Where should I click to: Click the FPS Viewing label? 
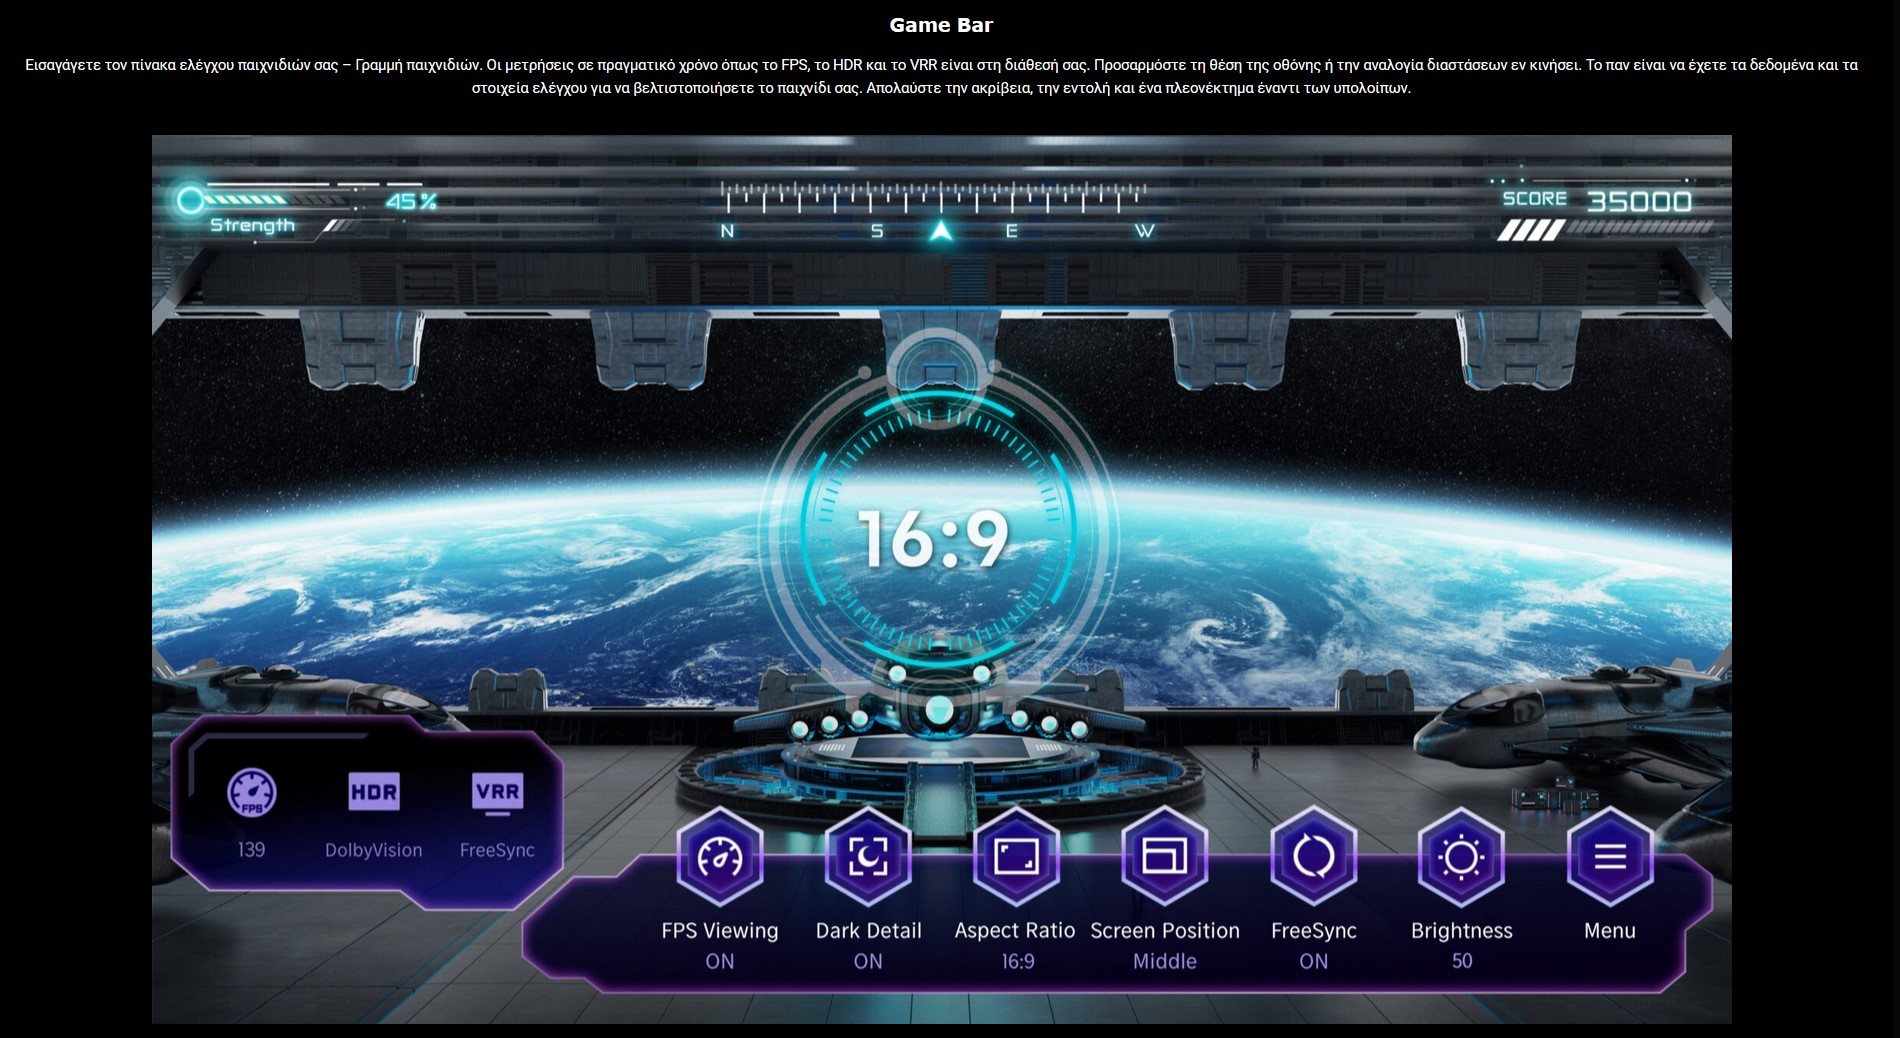click(x=720, y=930)
